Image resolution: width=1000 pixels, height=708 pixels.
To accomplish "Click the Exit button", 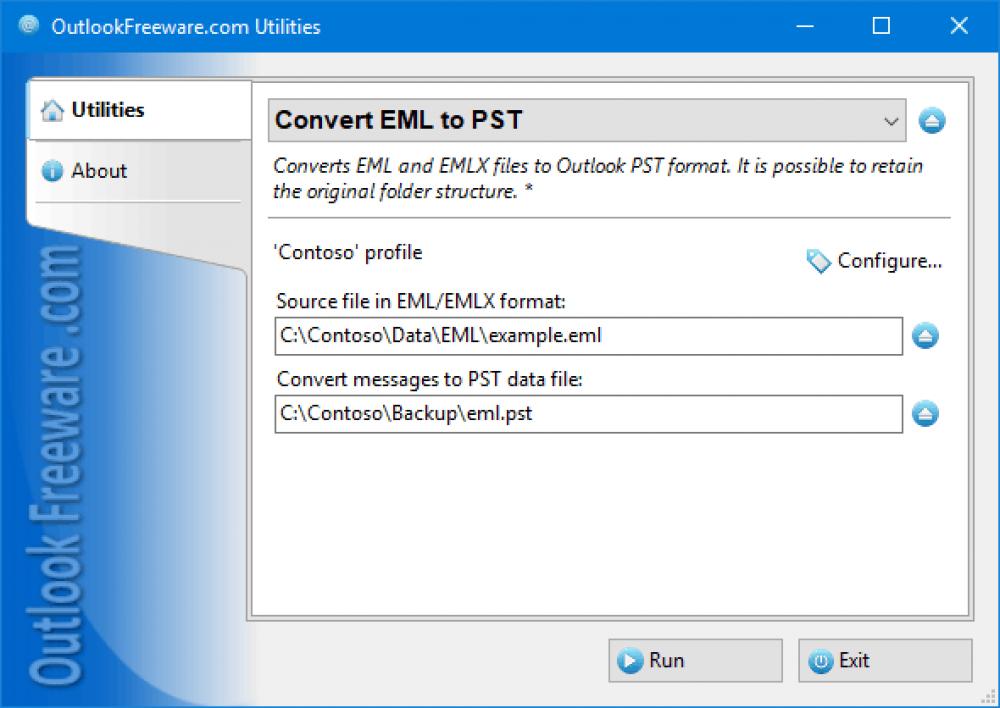I will (885, 660).
